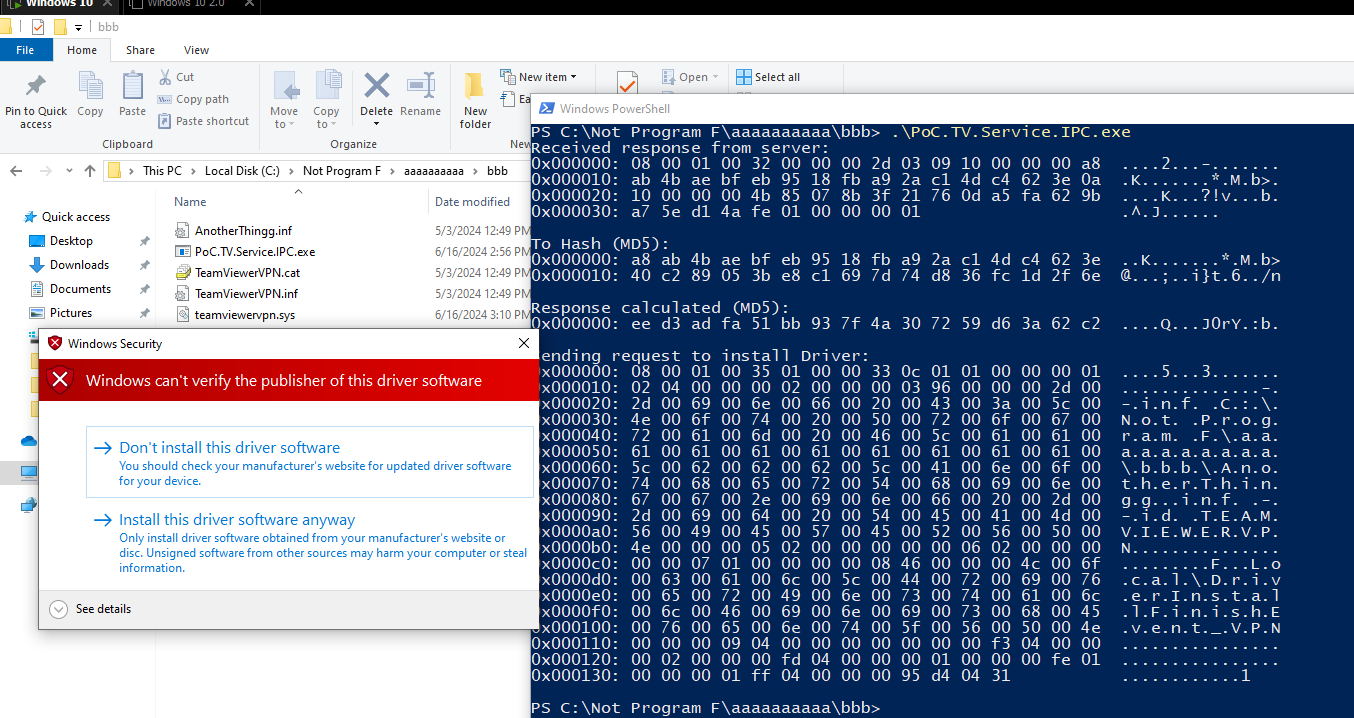Click the quick access toolbar properties checkmark icon
1354x718 pixels.
click(x=39, y=27)
